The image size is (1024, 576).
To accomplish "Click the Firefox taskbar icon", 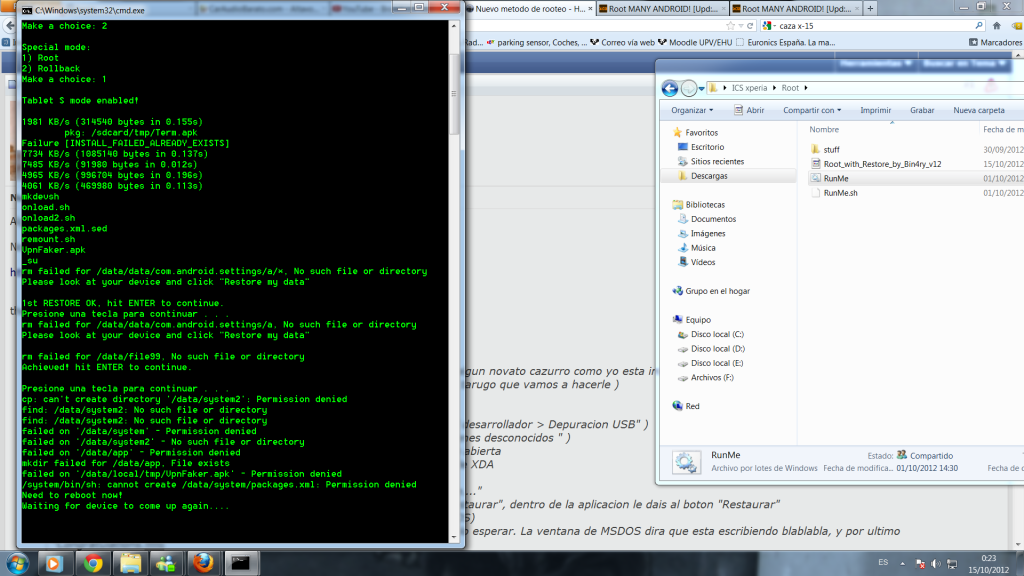I will click(x=204, y=562).
